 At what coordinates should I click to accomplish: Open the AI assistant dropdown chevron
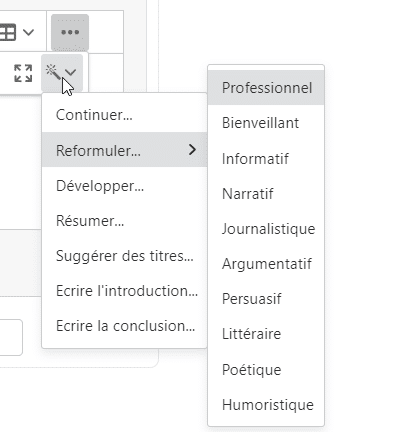coord(71,72)
